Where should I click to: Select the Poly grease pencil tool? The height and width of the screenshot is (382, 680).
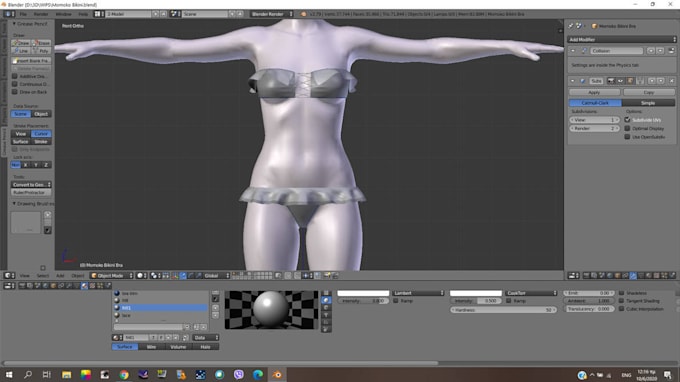(41, 51)
